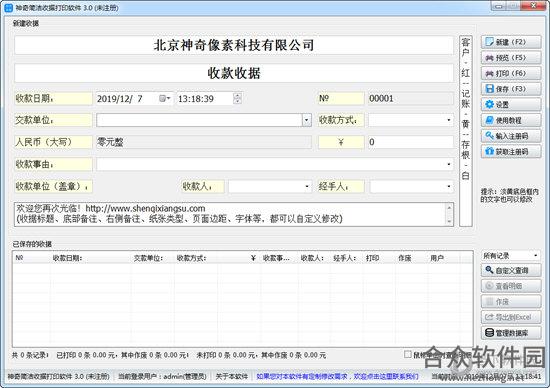Image resolution: width=550 pixels, height=388 pixels.
Task: Click the 收款单位（盖章） label
Action: tap(53, 186)
